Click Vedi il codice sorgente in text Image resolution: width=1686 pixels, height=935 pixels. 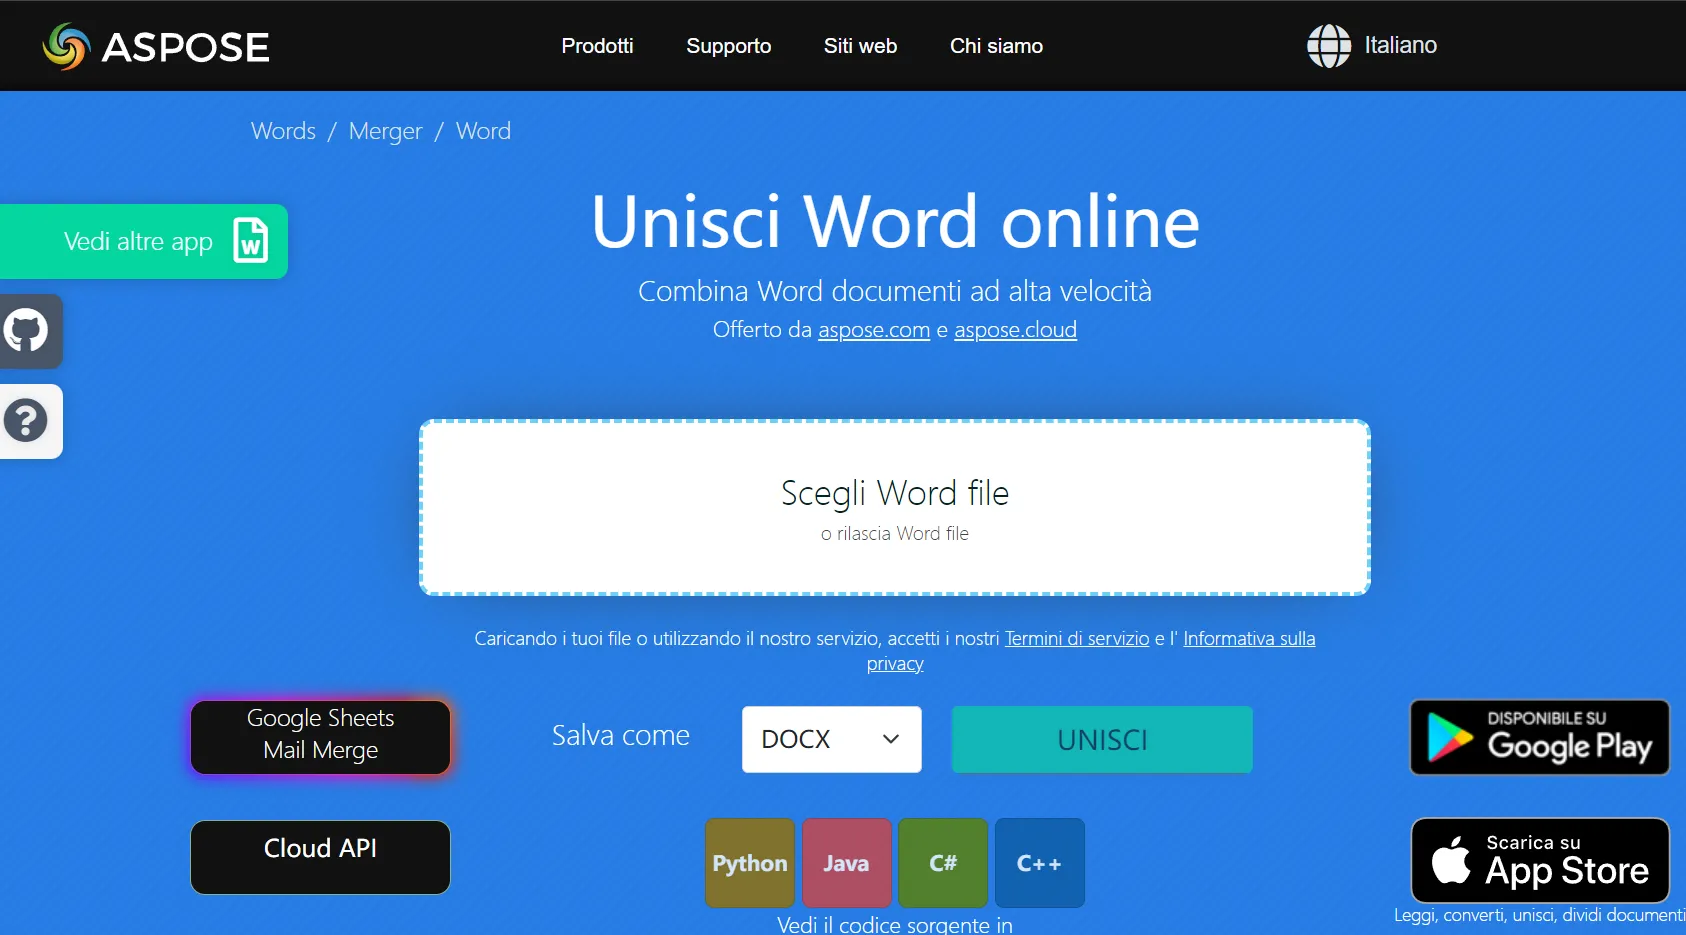tap(895, 924)
